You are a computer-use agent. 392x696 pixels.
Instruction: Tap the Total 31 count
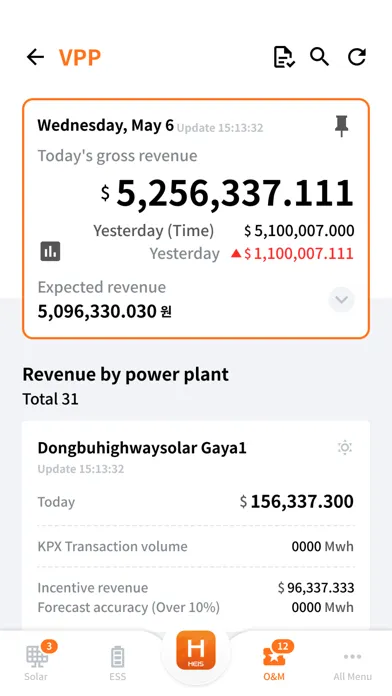pos(51,399)
